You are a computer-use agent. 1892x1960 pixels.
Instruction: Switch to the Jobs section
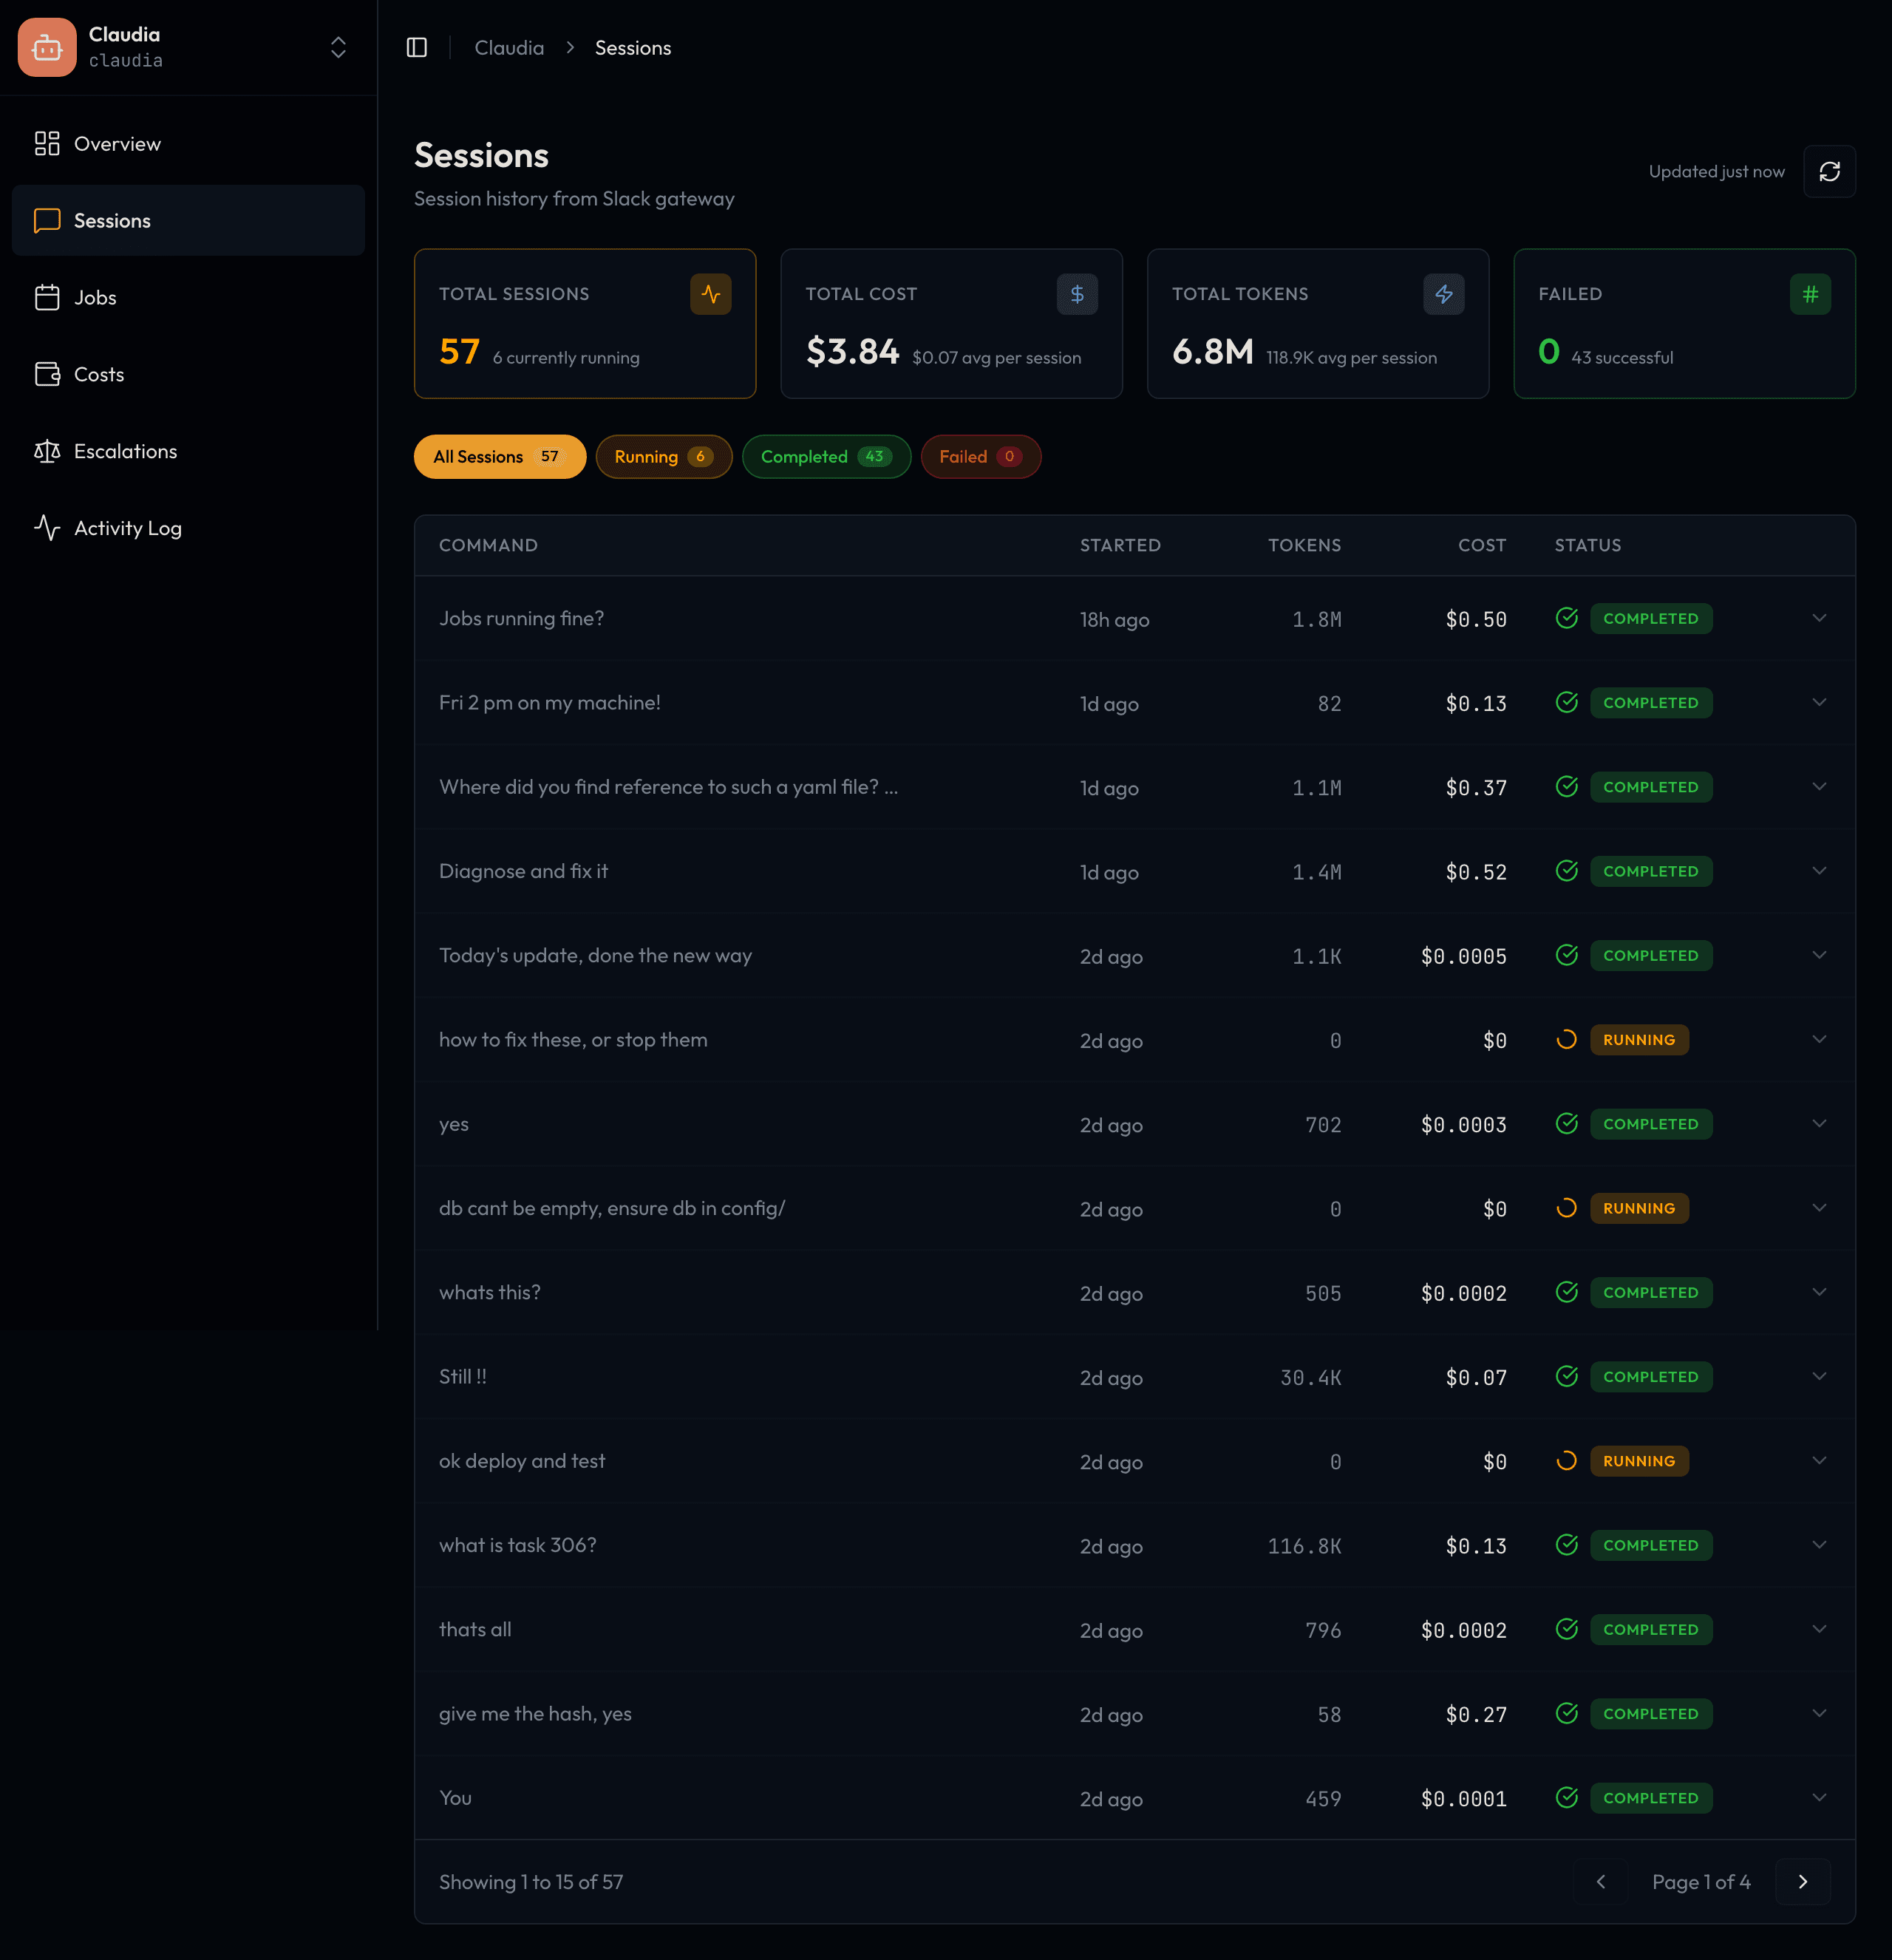click(96, 297)
